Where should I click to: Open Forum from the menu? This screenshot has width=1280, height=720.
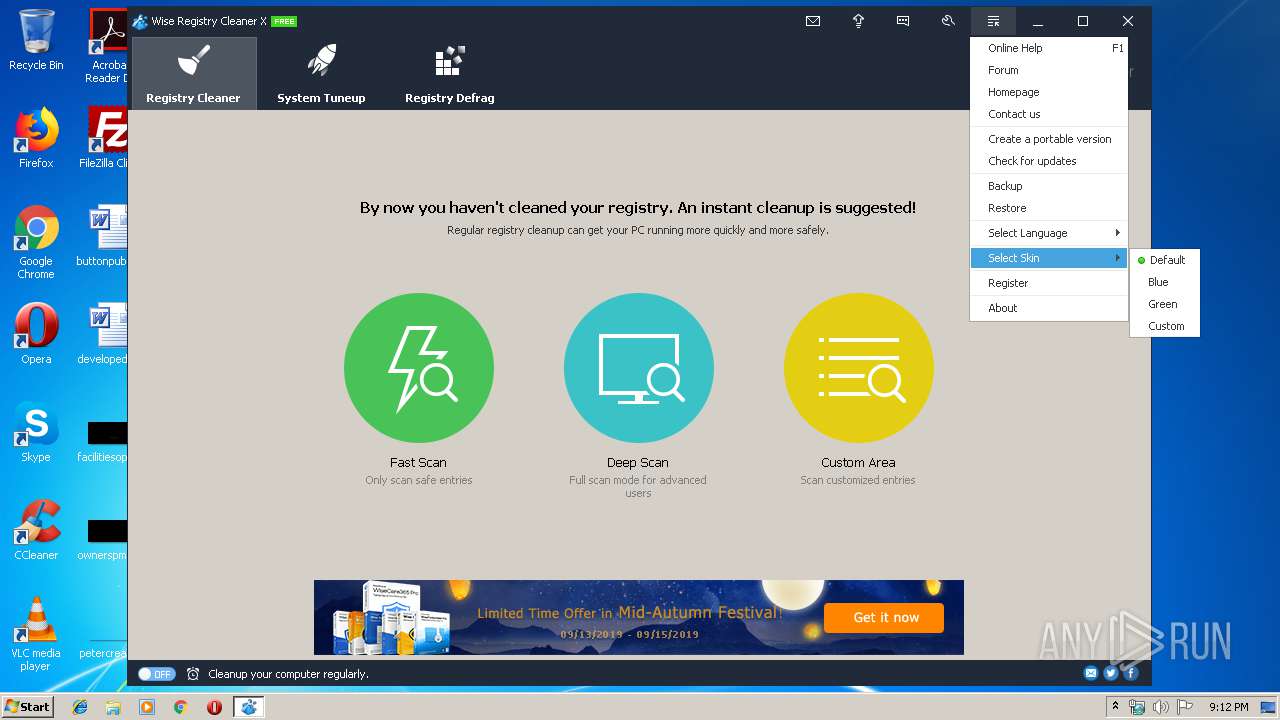point(1049,70)
